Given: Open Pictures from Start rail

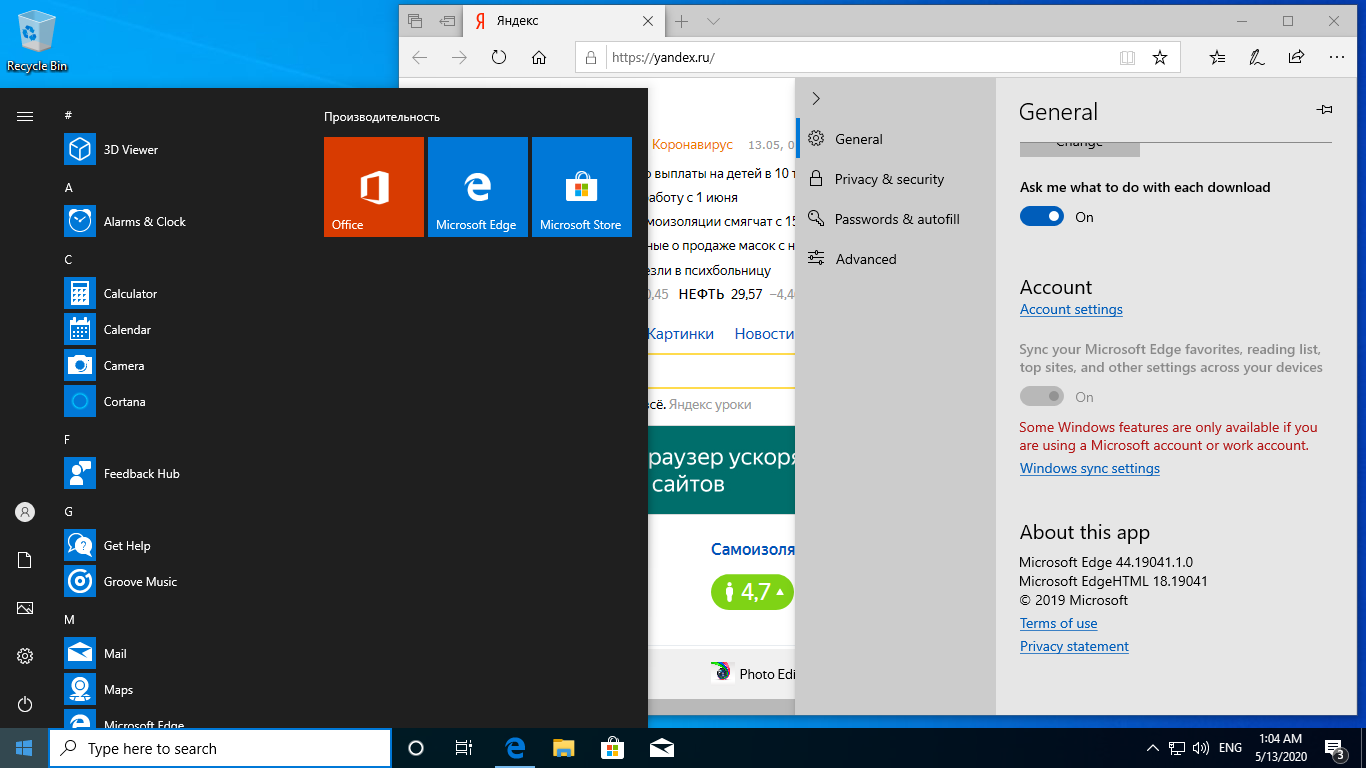Looking at the screenshot, I should pyautogui.click(x=25, y=608).
